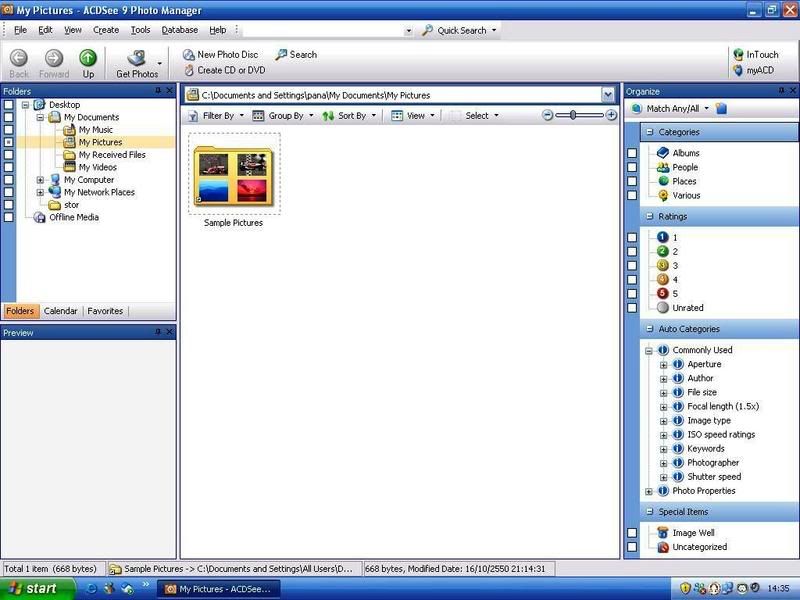Check the Albums category checkbox
This screenshot has height=600, width=800.
point(632,153)
